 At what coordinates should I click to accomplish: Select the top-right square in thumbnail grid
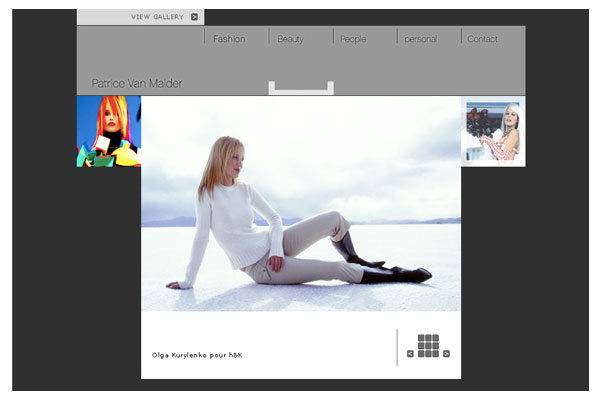tap(435, 338)
